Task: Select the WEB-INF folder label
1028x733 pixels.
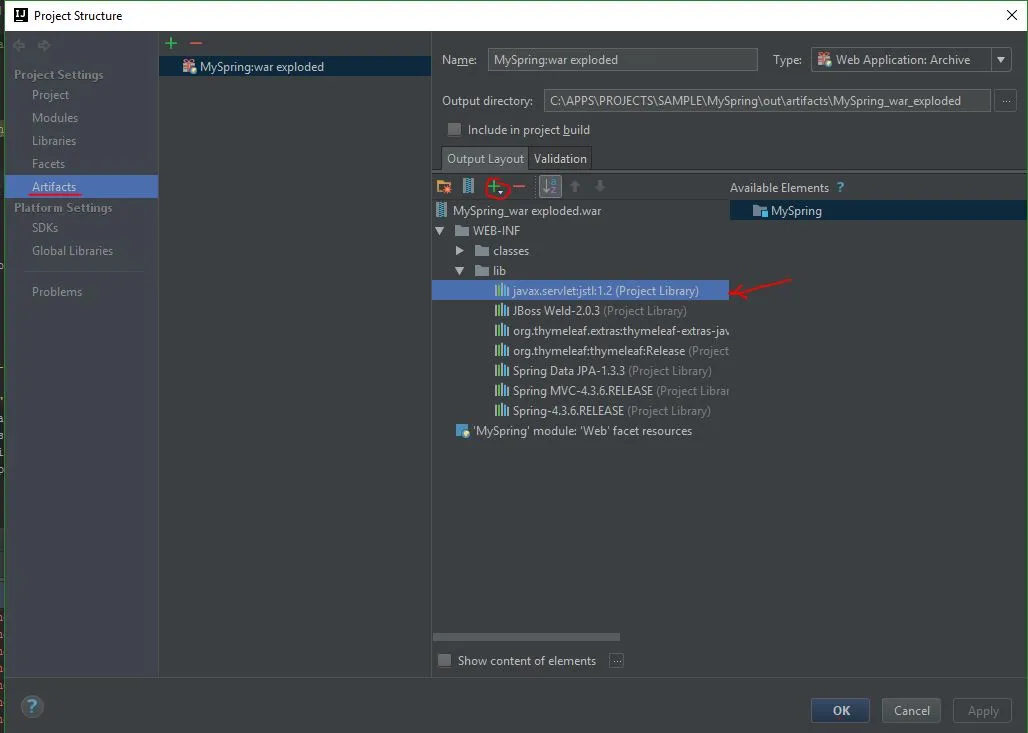Action: 496,231
